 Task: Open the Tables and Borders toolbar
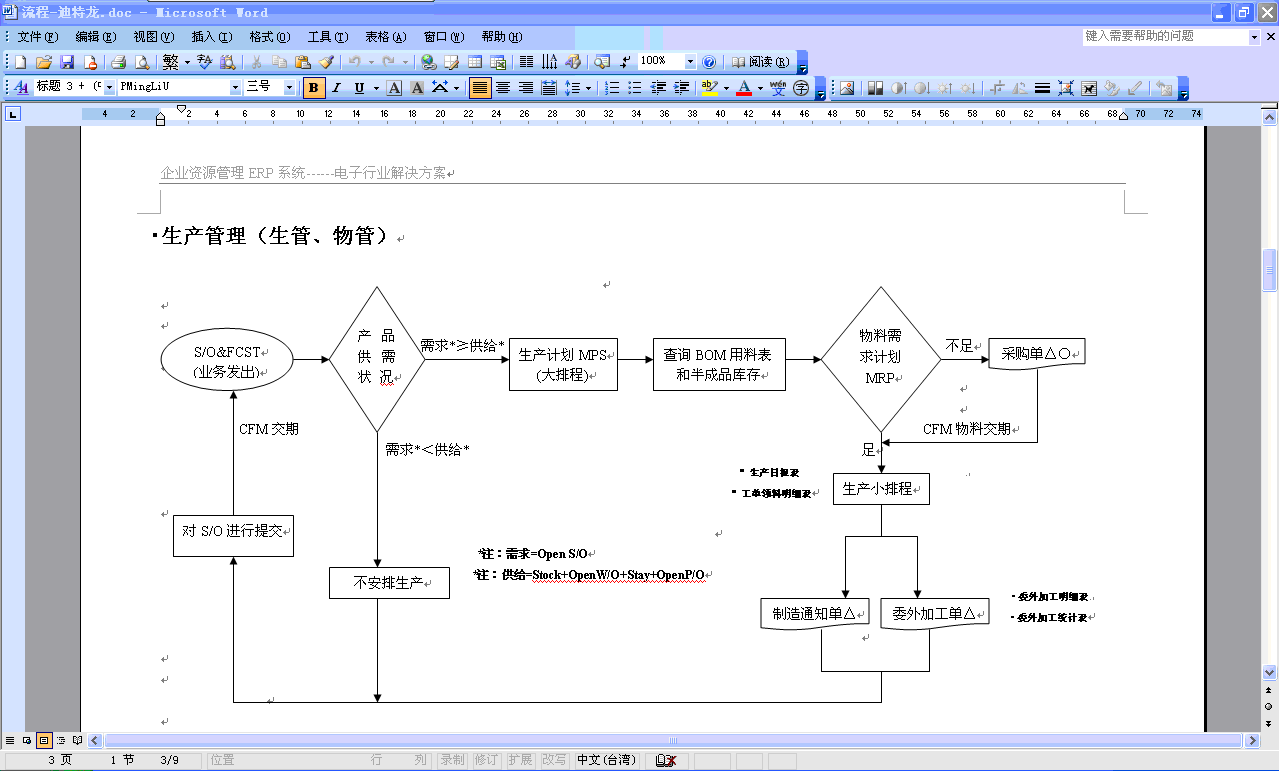click(x=452, y=62)
